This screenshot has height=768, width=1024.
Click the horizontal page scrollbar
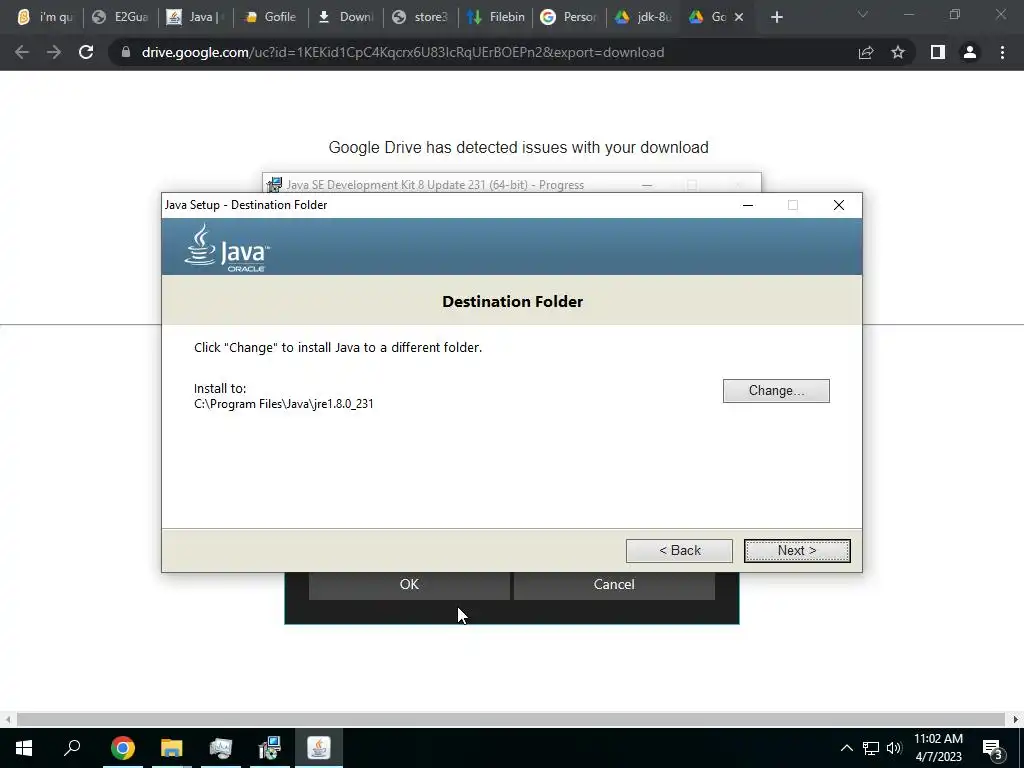[511, 719]
